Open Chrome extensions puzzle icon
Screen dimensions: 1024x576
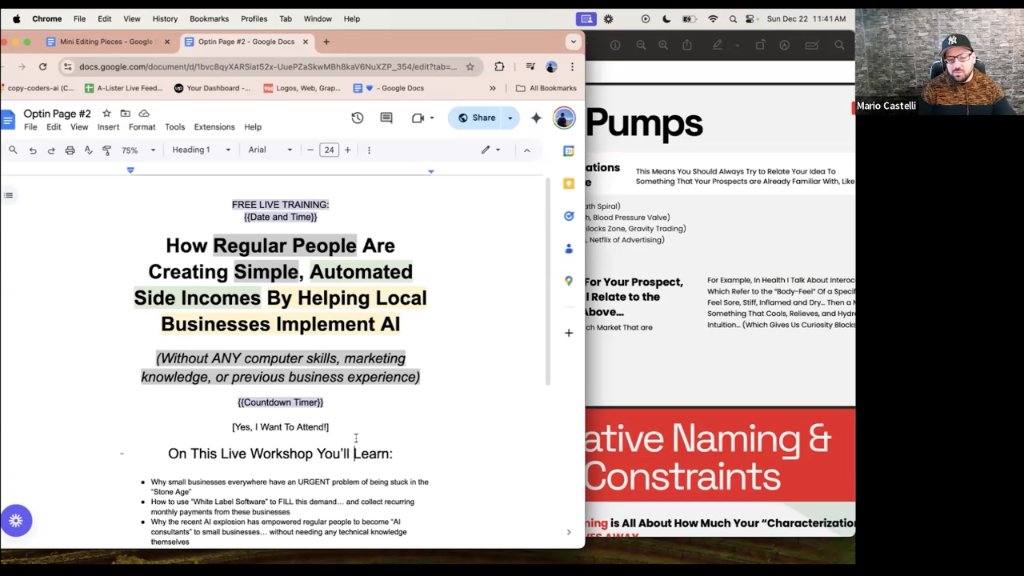[x=500, y=67]
